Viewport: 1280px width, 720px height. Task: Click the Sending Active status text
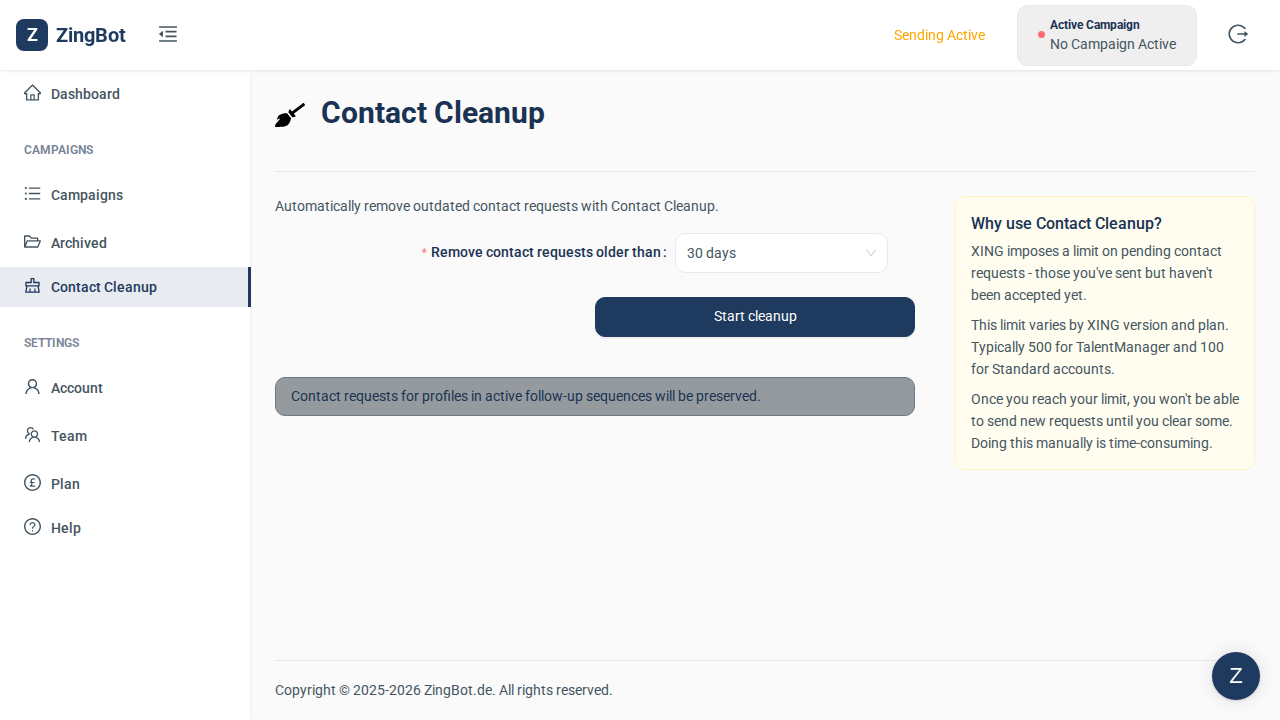(x=939, y=35)
